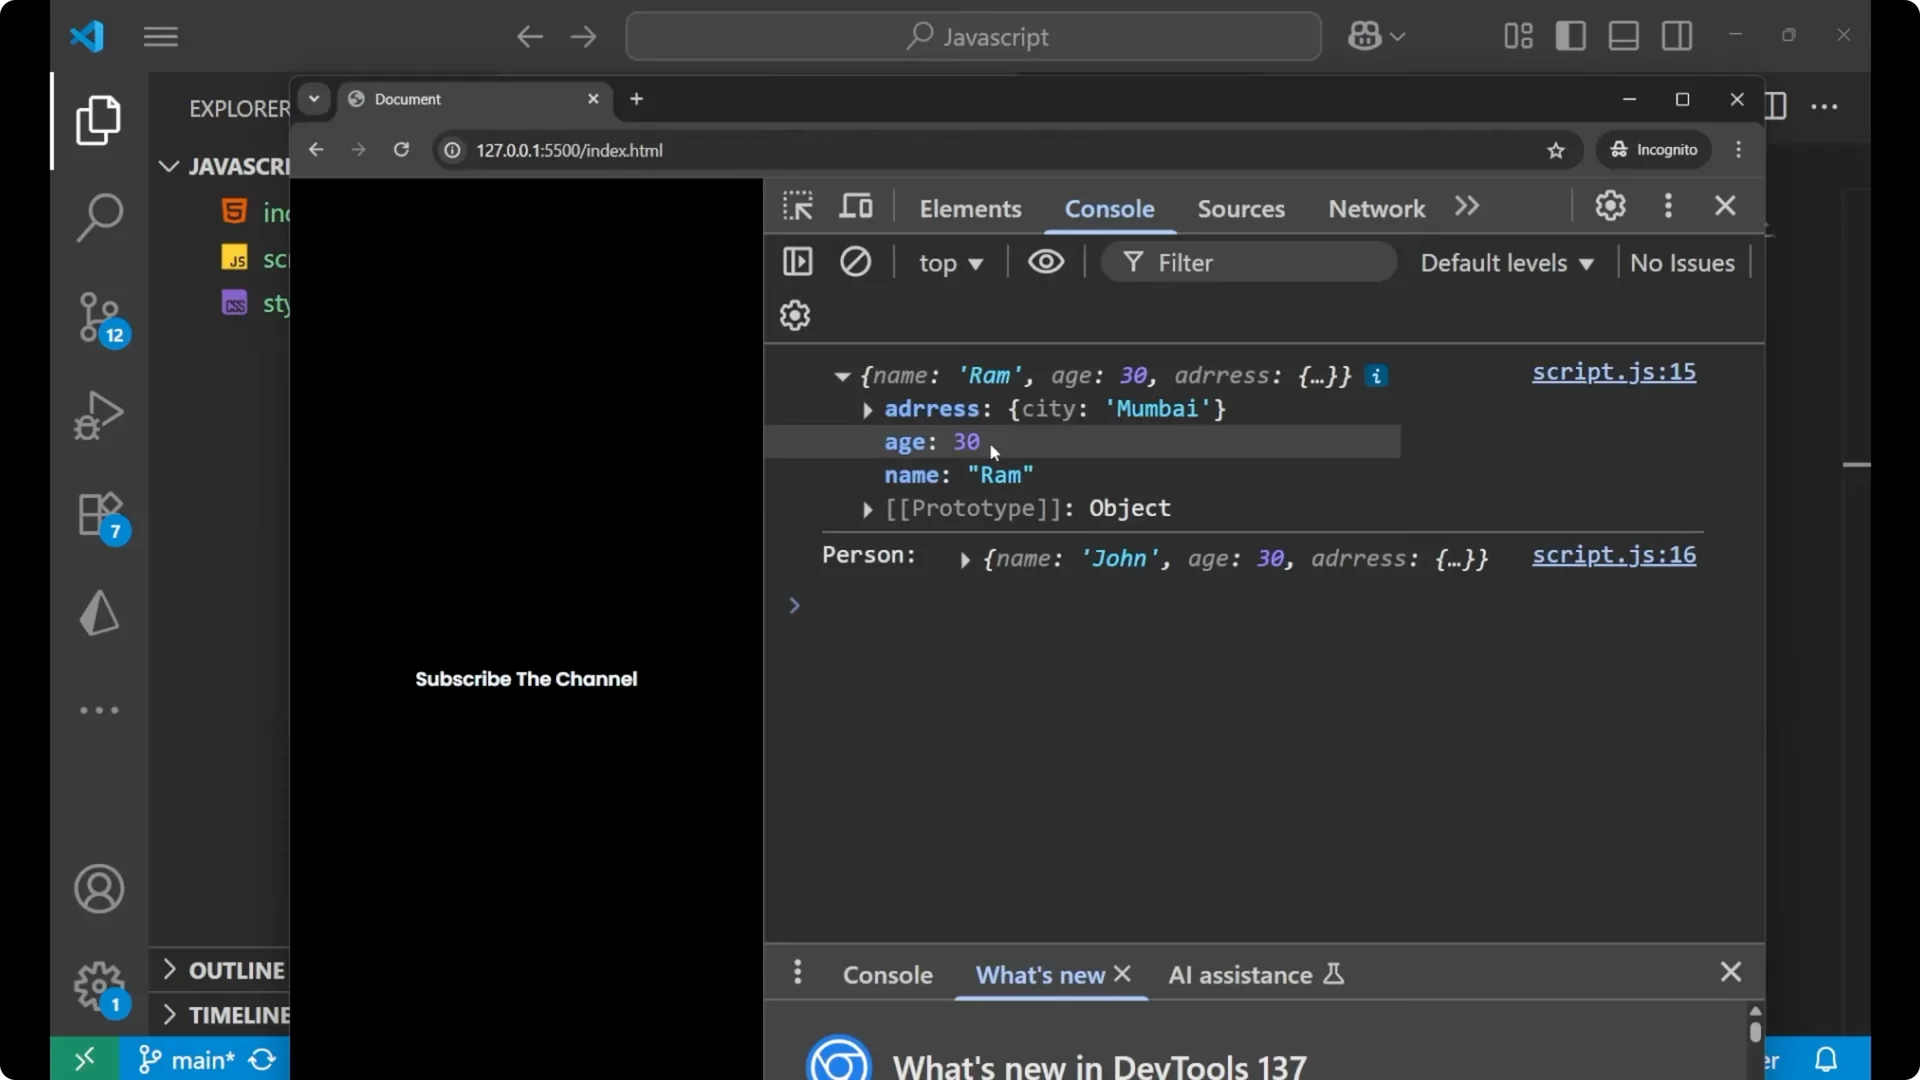Switch to the Network tab in DevTools

click(x=1375, y=209)
